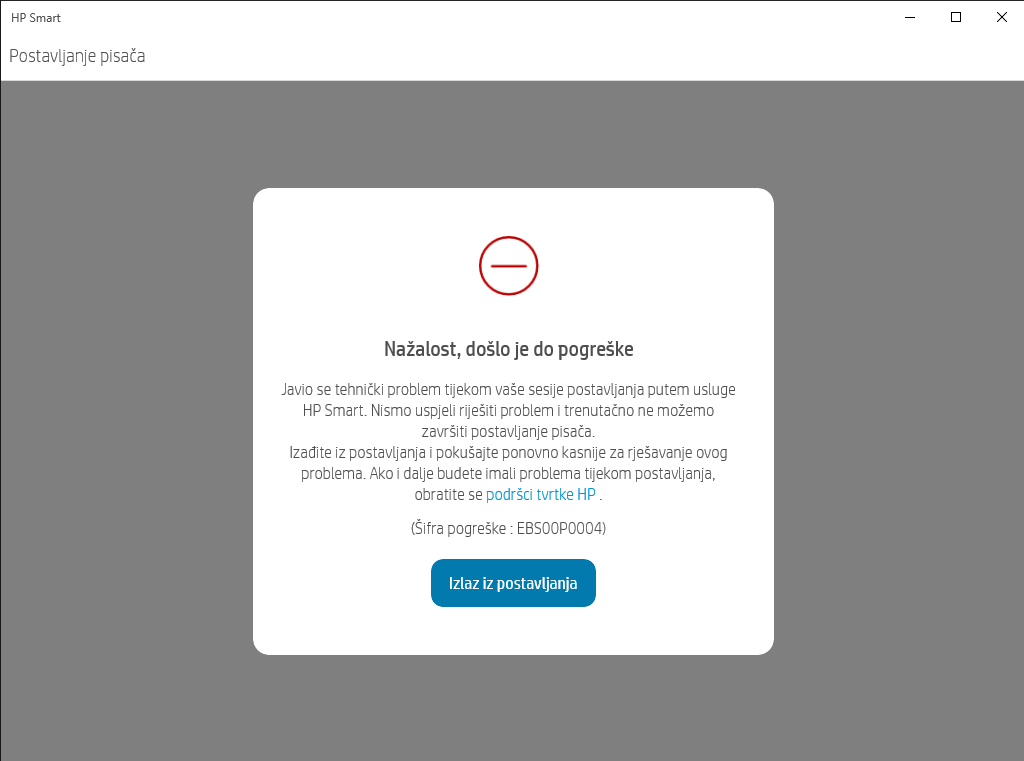Maximize the HP Smart window
This screenshot has width=1024, height=761.
click(955, 18)
